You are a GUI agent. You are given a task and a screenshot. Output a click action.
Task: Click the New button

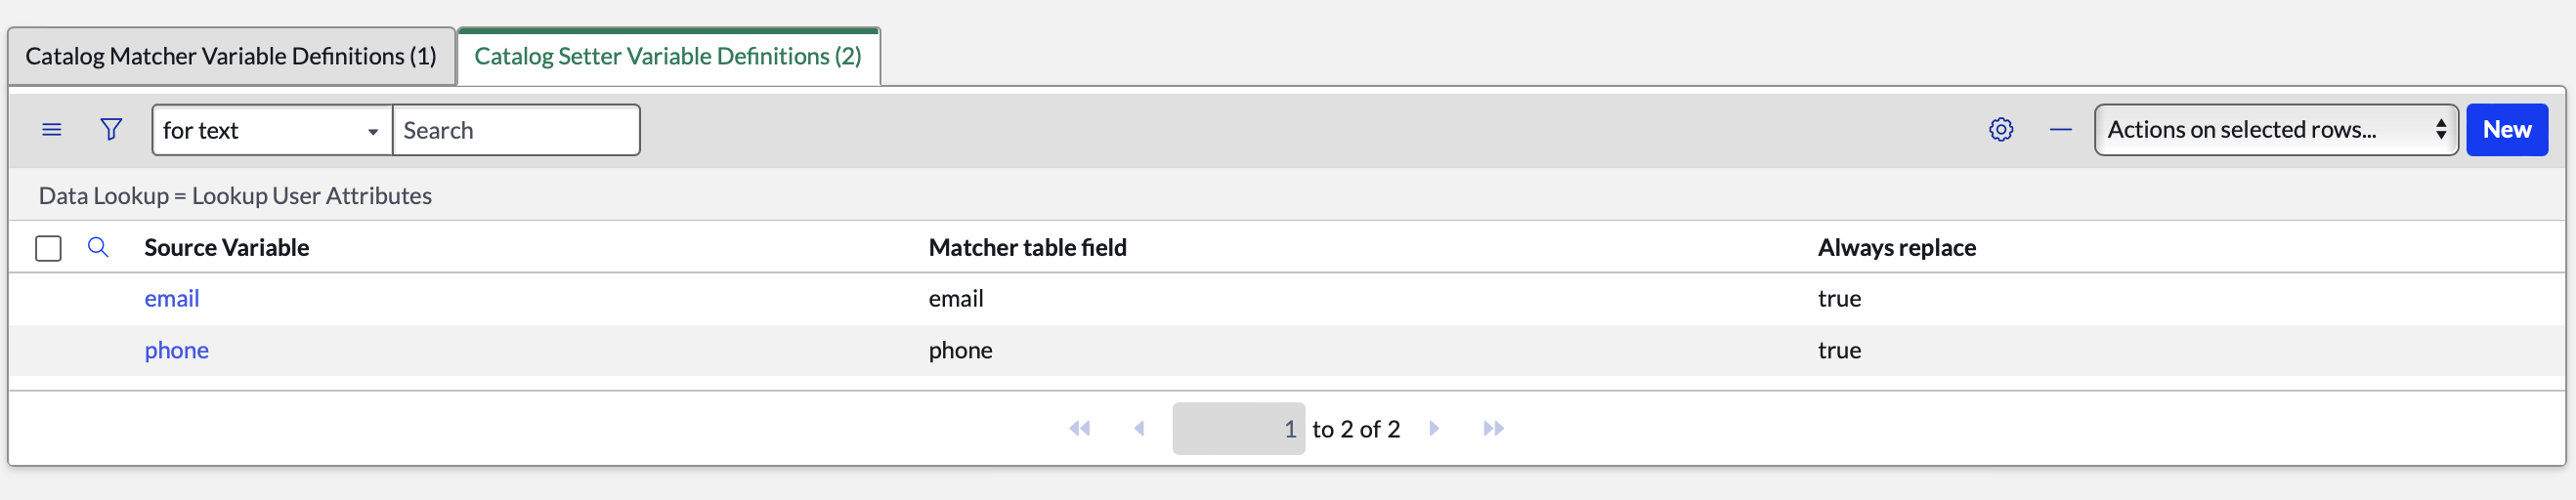pyautogui.click(x=2506, y=130)
